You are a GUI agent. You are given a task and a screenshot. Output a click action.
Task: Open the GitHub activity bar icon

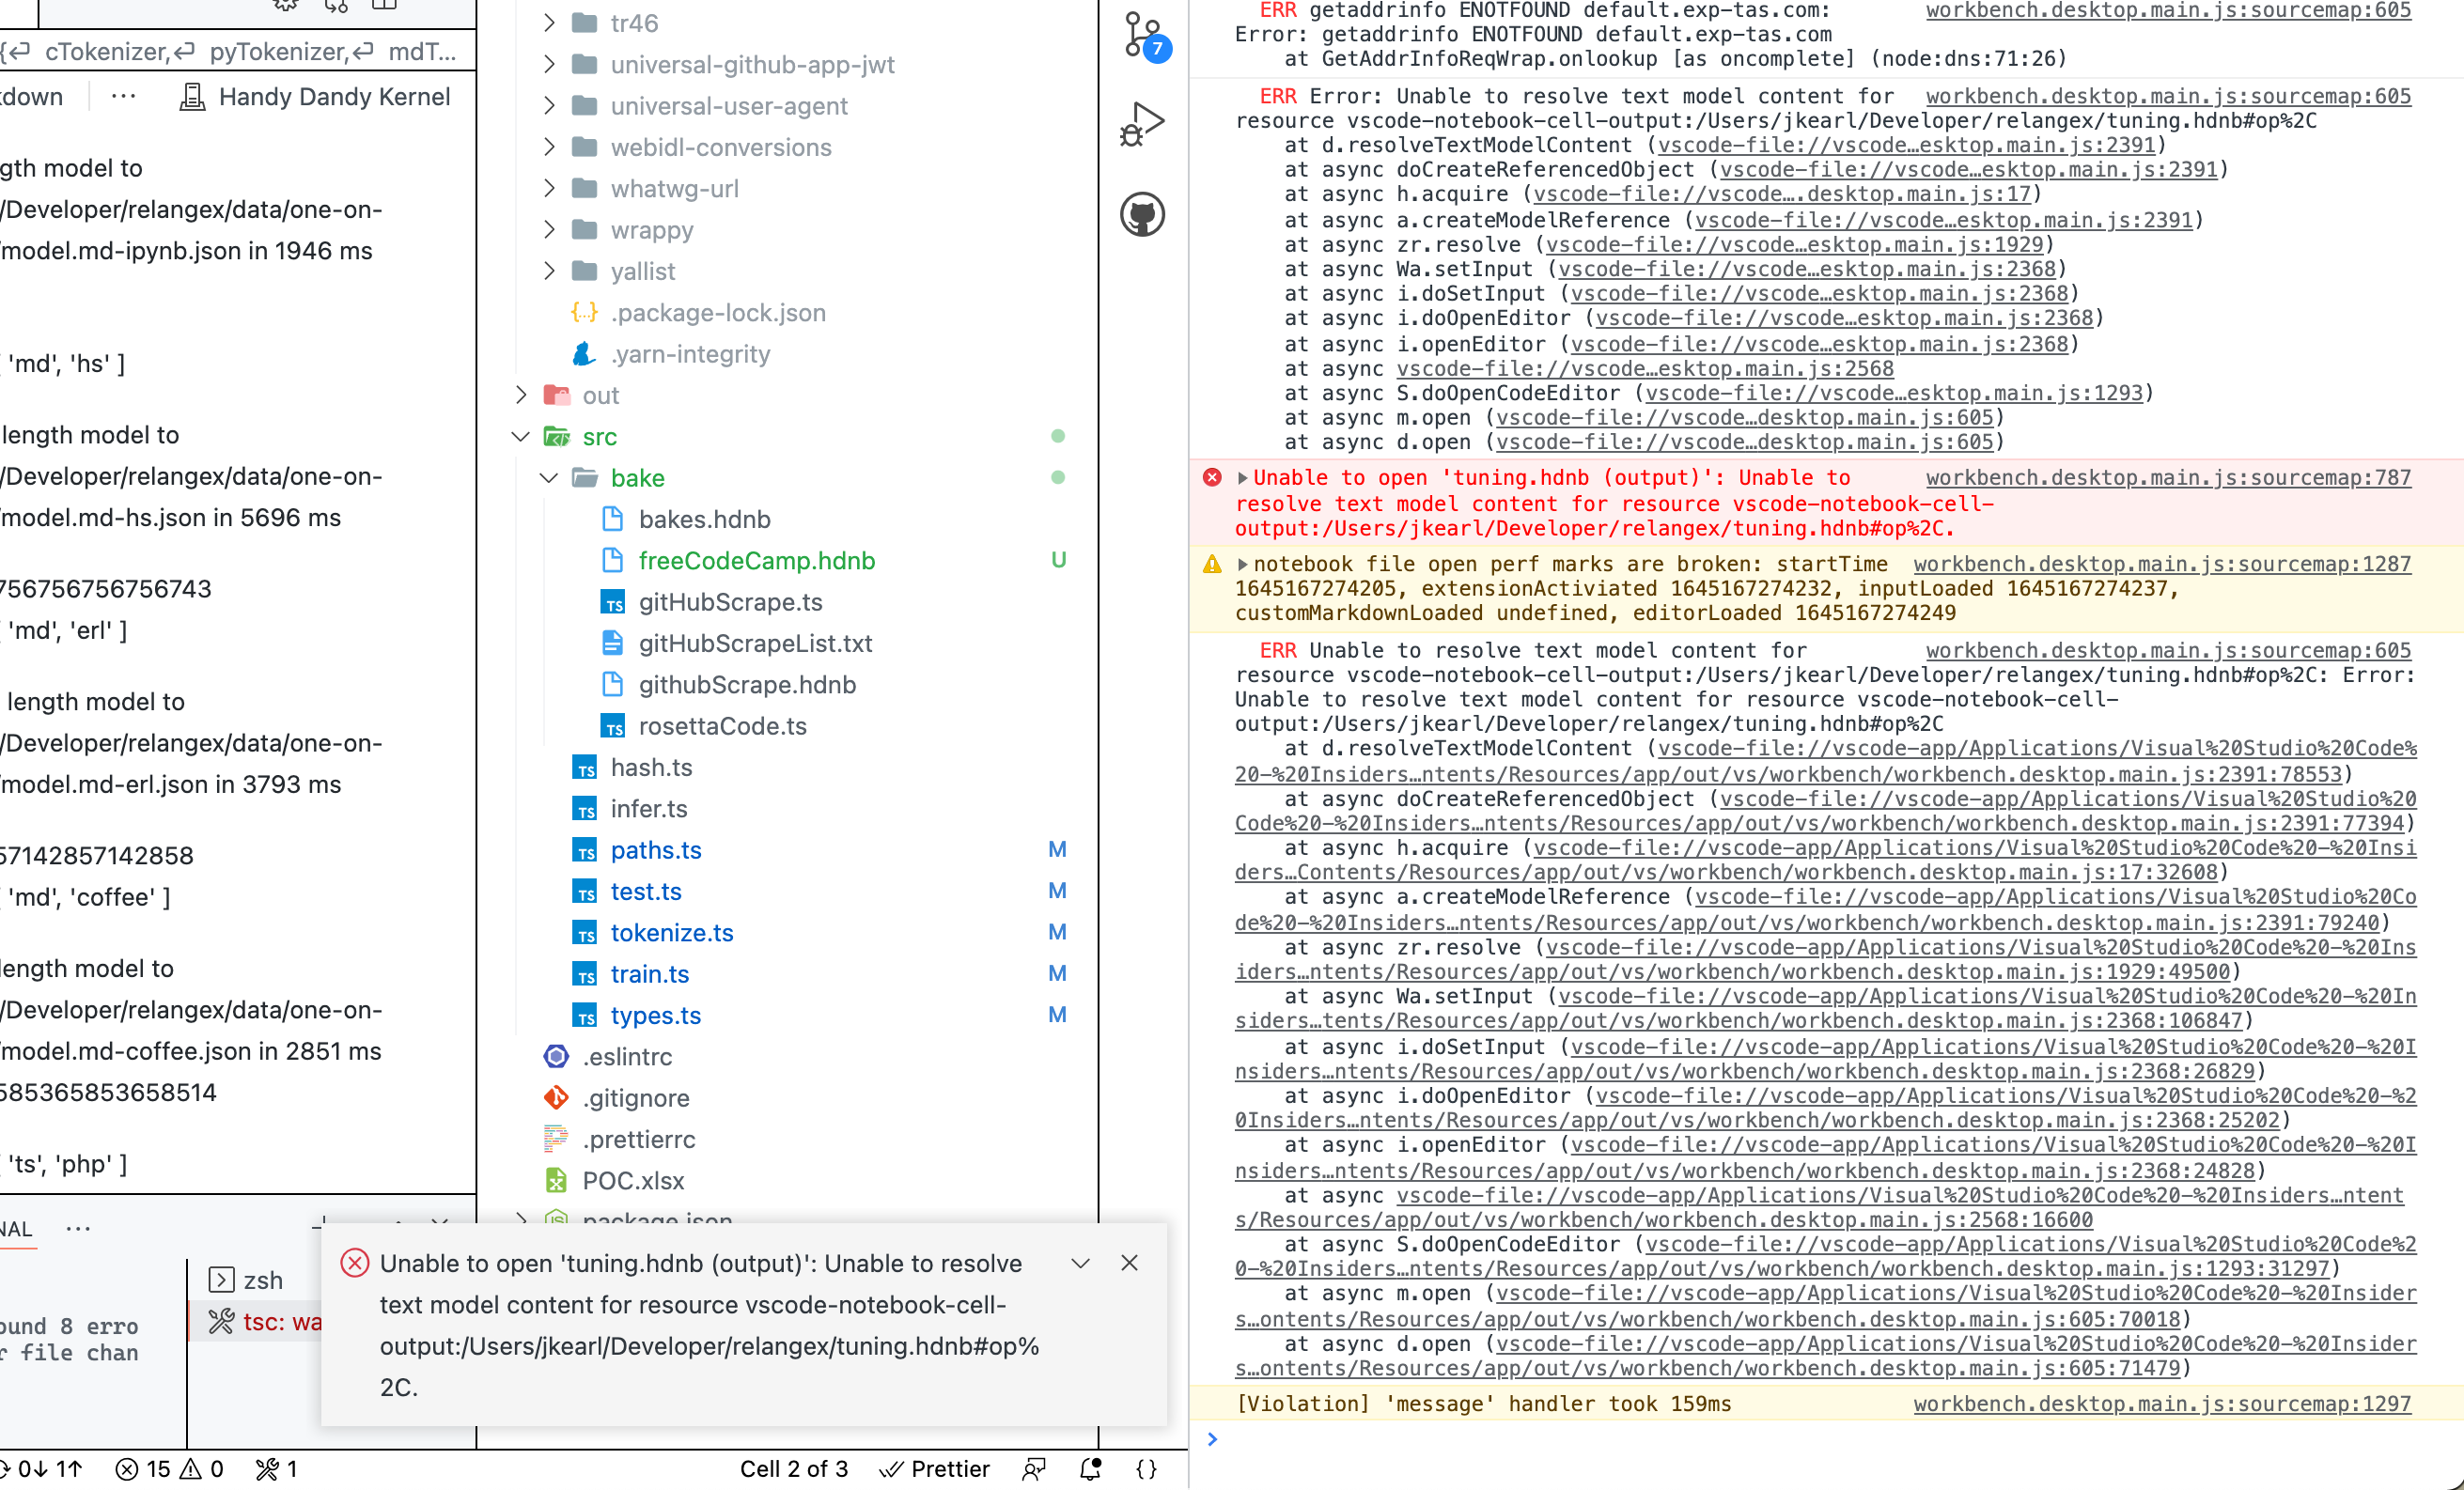coord(1142,214)
